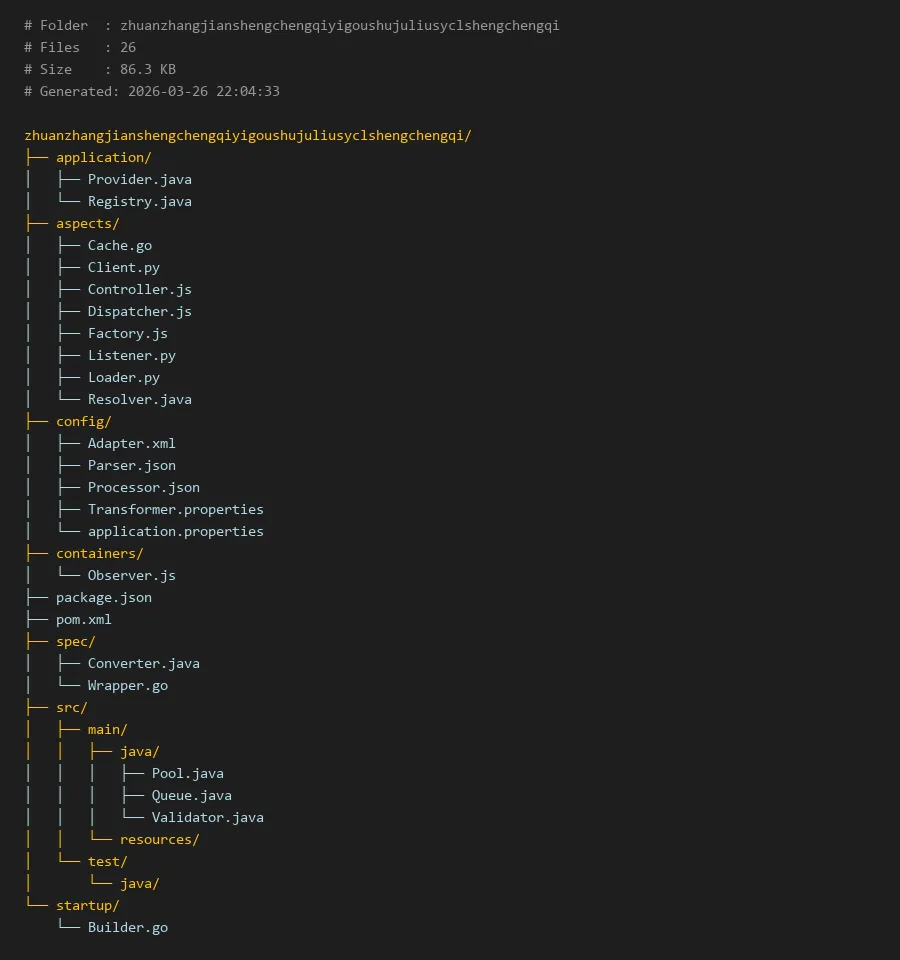Image resolution: width=900 pixels, height=960 pixels.
Task: Click the Transformer.properties file
Action: click(x=175, y=509)
